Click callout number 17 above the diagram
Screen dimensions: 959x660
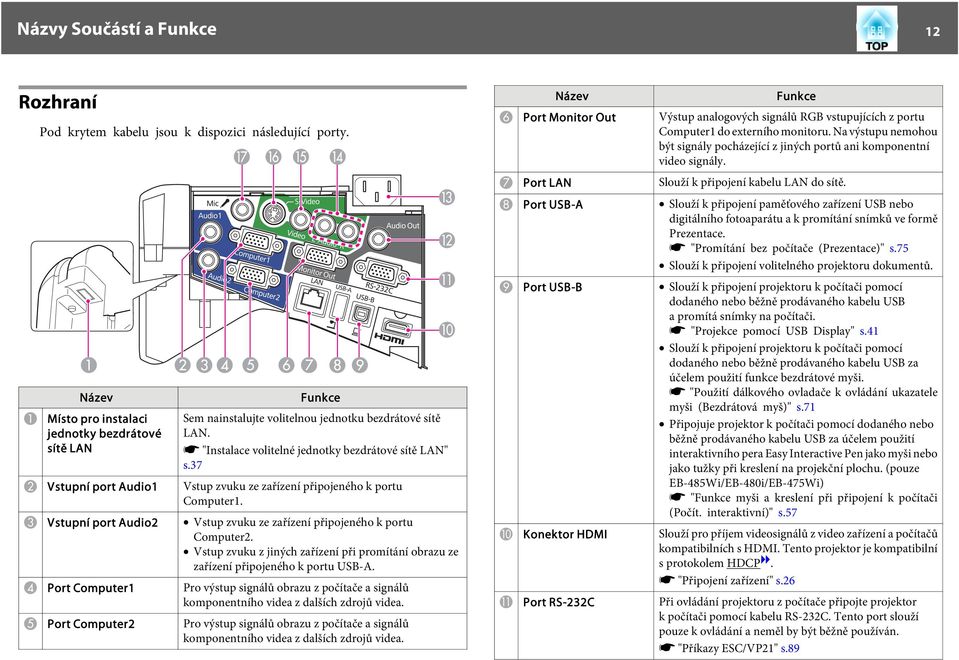coord(242,157)
